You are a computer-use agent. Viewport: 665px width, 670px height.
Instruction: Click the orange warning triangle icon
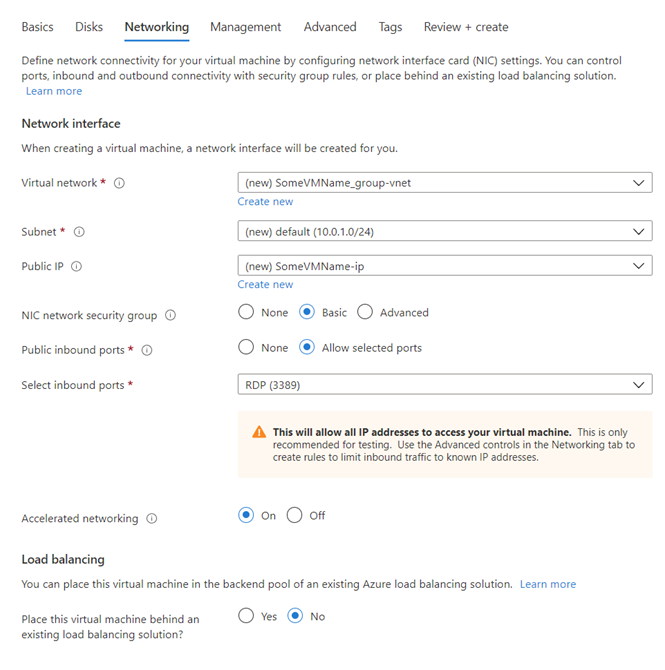pos(259,432)
